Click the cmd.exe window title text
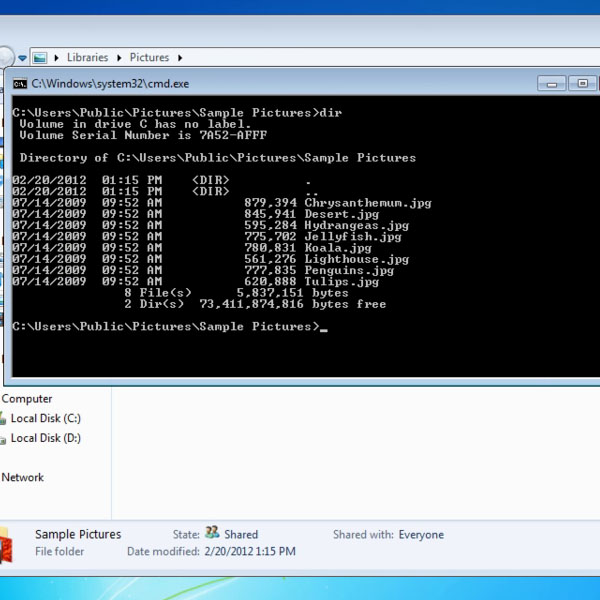600x600 pixels. click(x=110, y=83)
